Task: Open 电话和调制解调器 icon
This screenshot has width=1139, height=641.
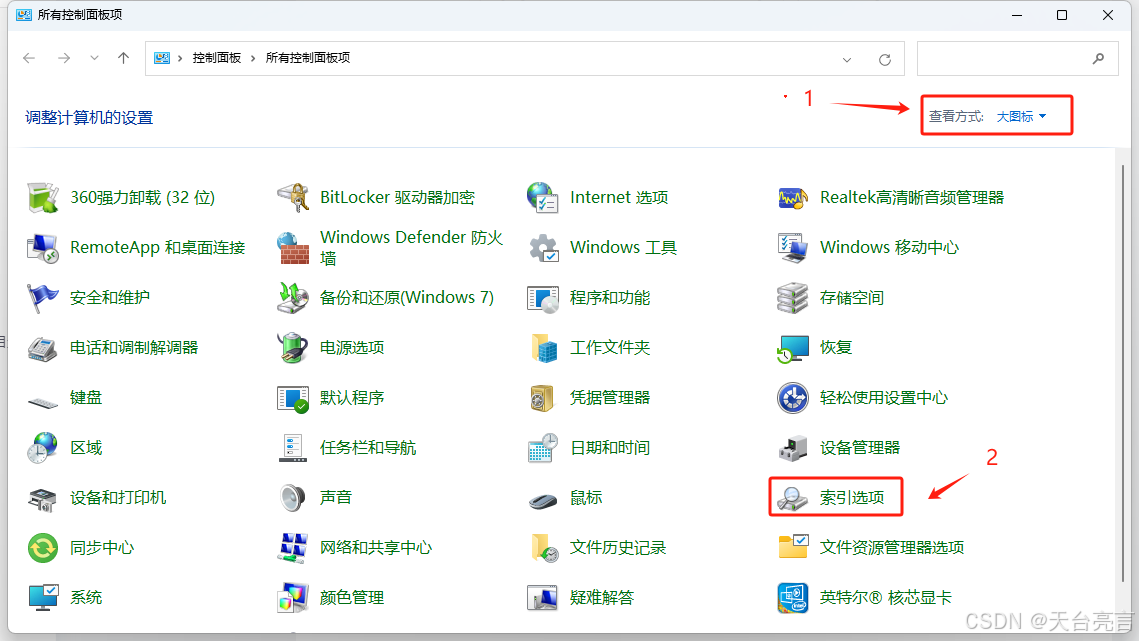Action: tap(43, 348)
